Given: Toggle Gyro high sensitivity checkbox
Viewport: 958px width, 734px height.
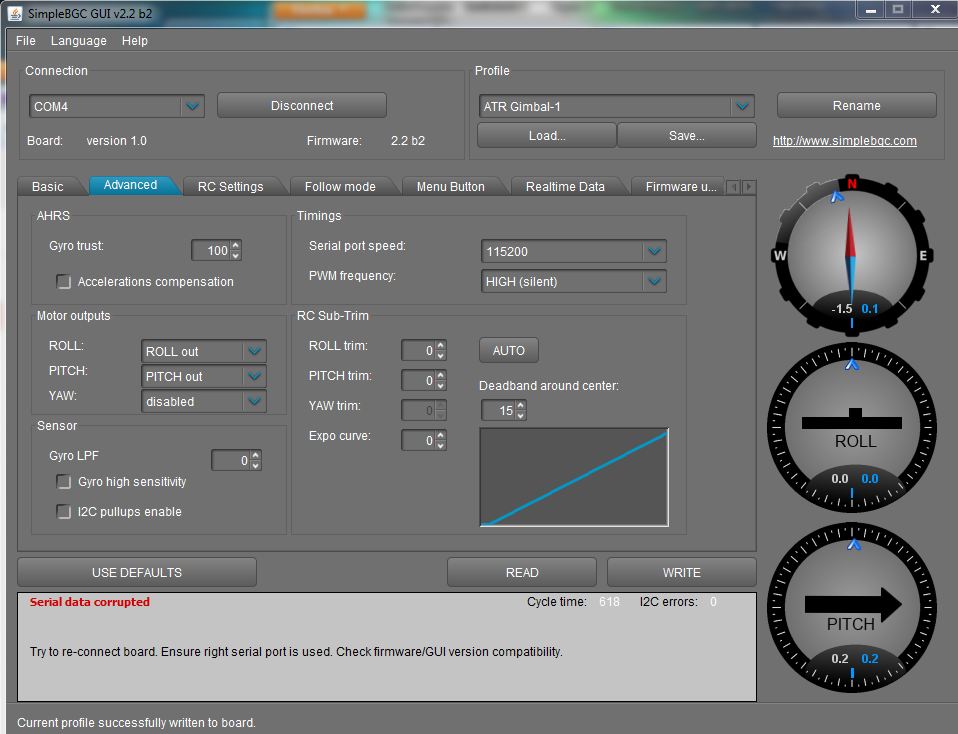Looking at the screenshot, I should [64, 482].
